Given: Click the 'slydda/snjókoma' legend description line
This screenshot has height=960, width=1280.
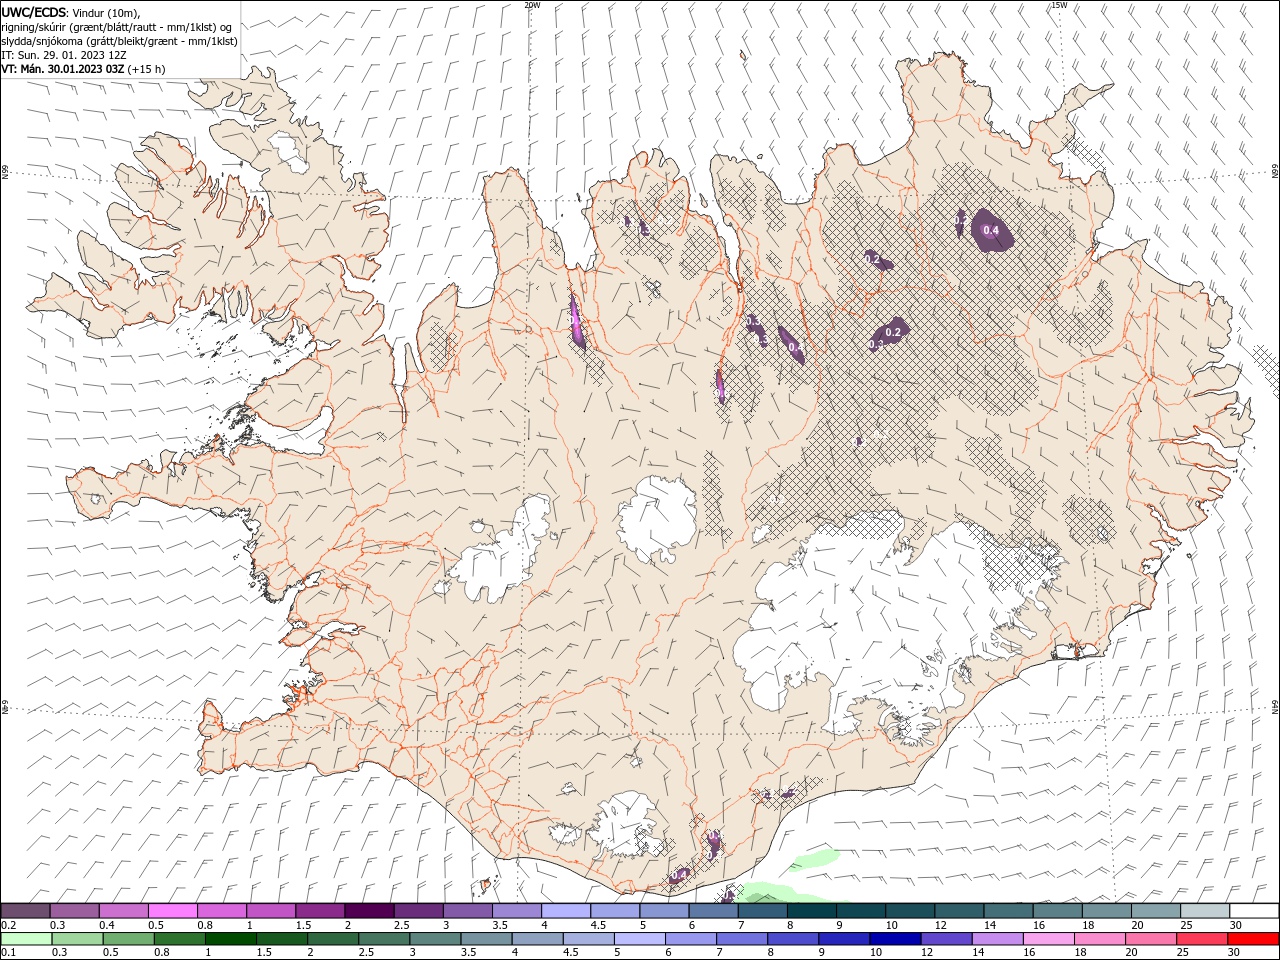Looking at the screenshot, I should pyautogui.click(x=120, y=41).
